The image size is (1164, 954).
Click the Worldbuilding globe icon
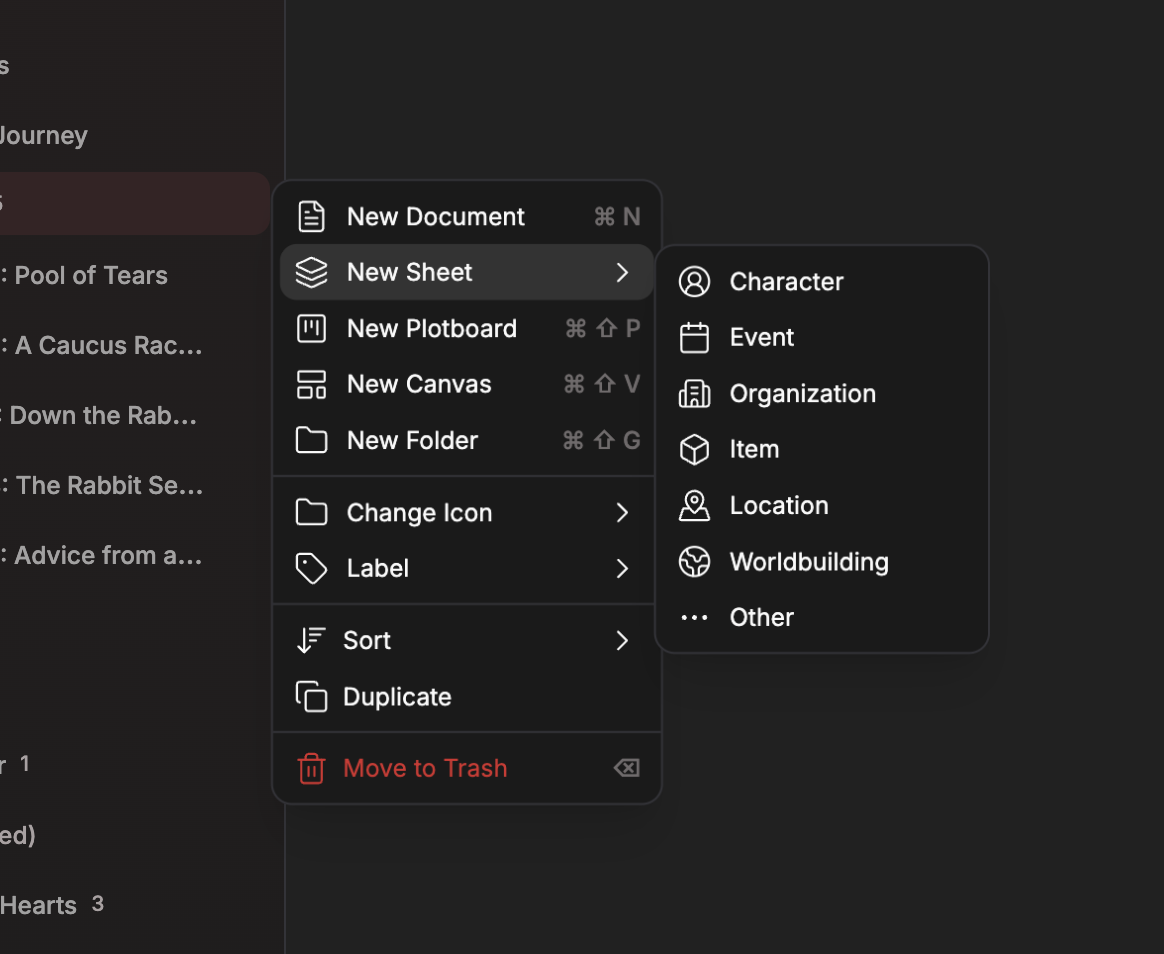(695, 561)
